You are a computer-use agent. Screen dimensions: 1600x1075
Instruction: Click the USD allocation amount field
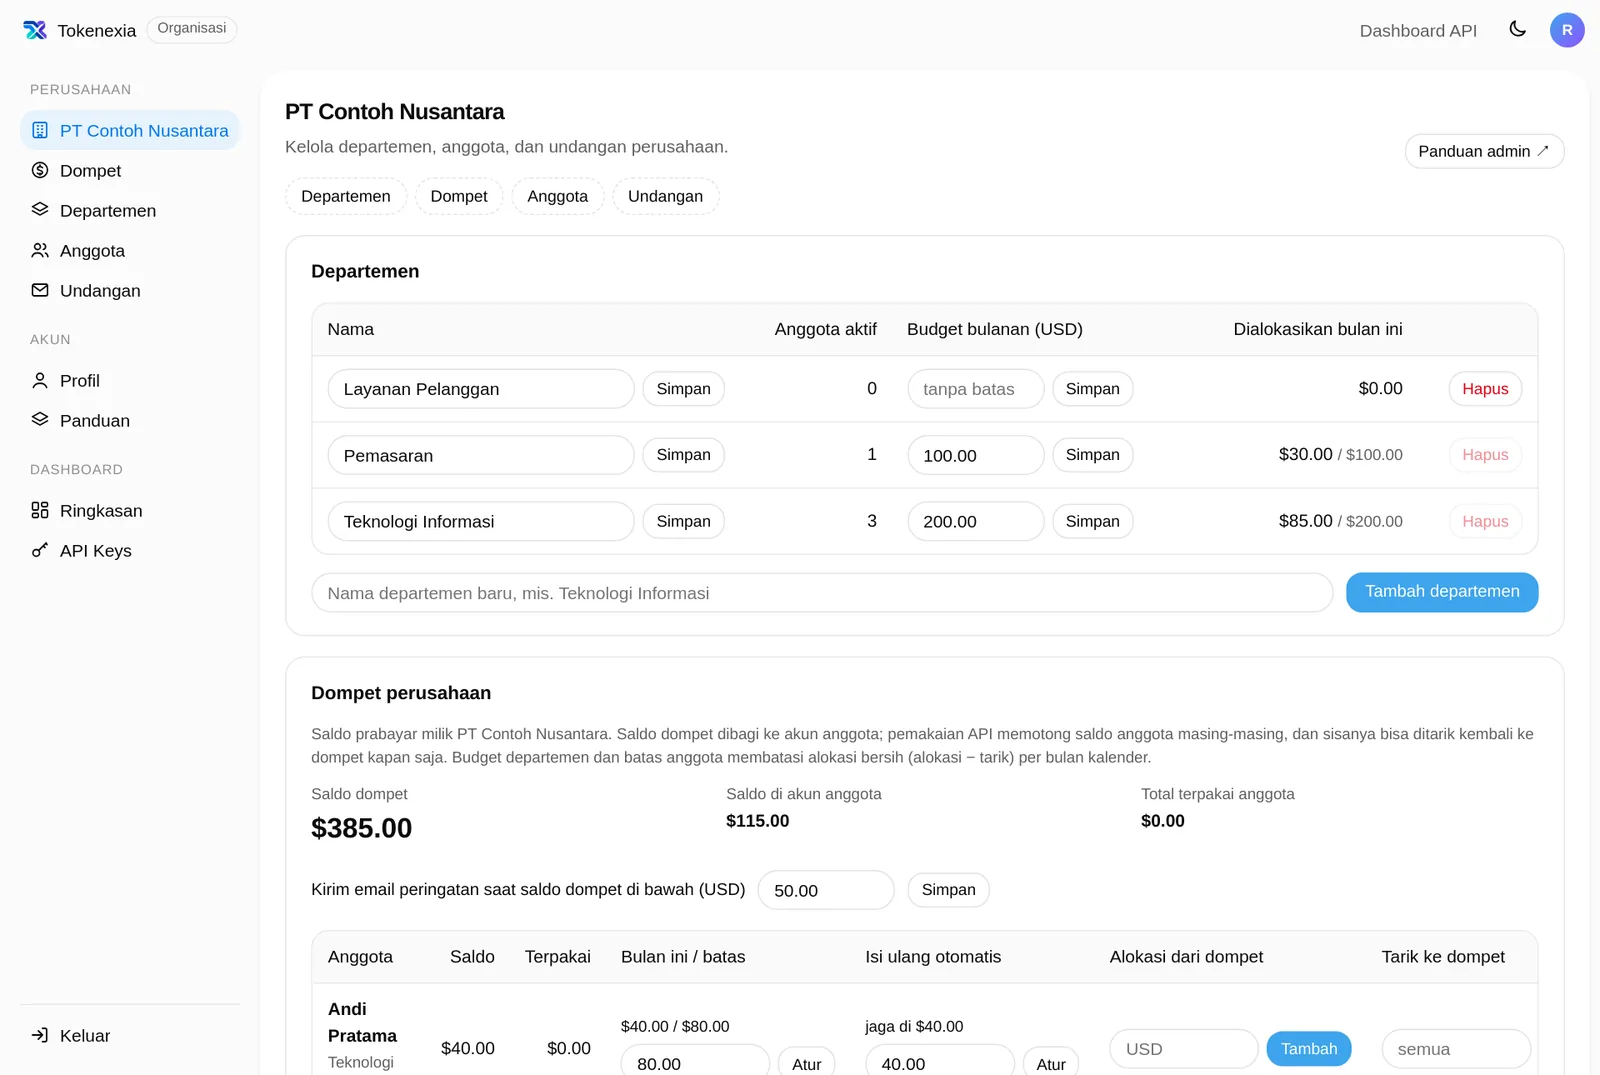pyautogui.click(x=1184, y=1049)
